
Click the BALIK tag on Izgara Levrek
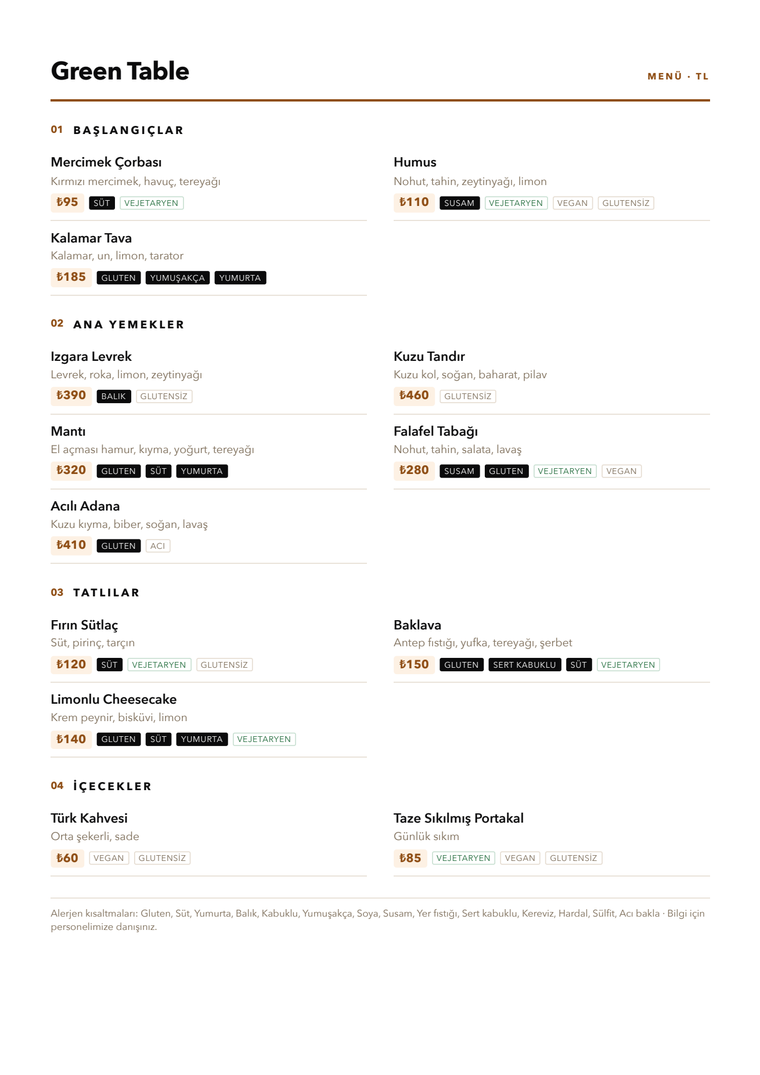(x=114, y=396)
